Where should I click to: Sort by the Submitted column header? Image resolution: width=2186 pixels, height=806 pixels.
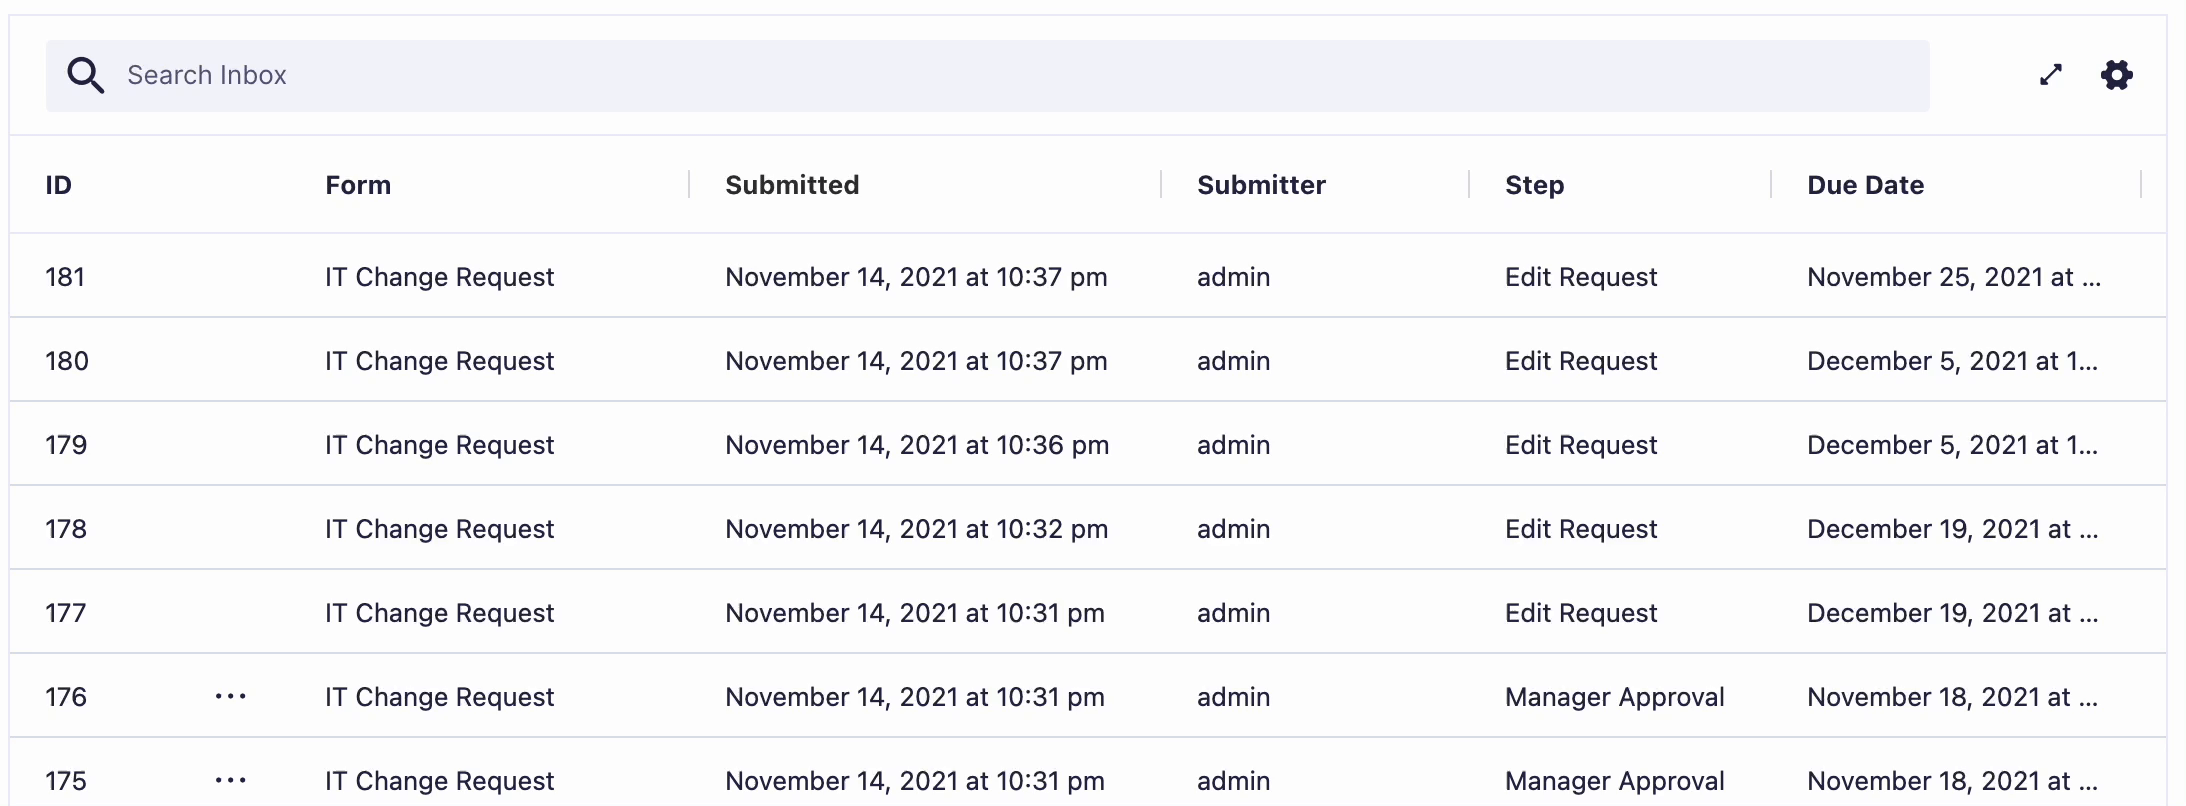[x=792, y=185]
